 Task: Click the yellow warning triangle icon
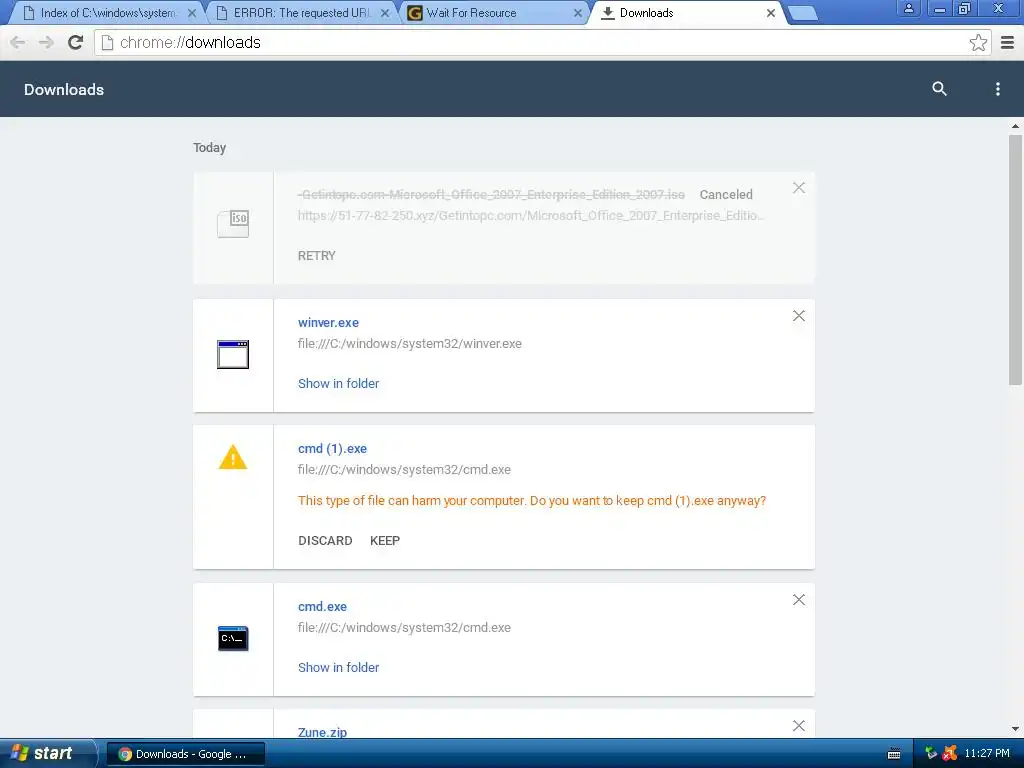coord(233,457)
